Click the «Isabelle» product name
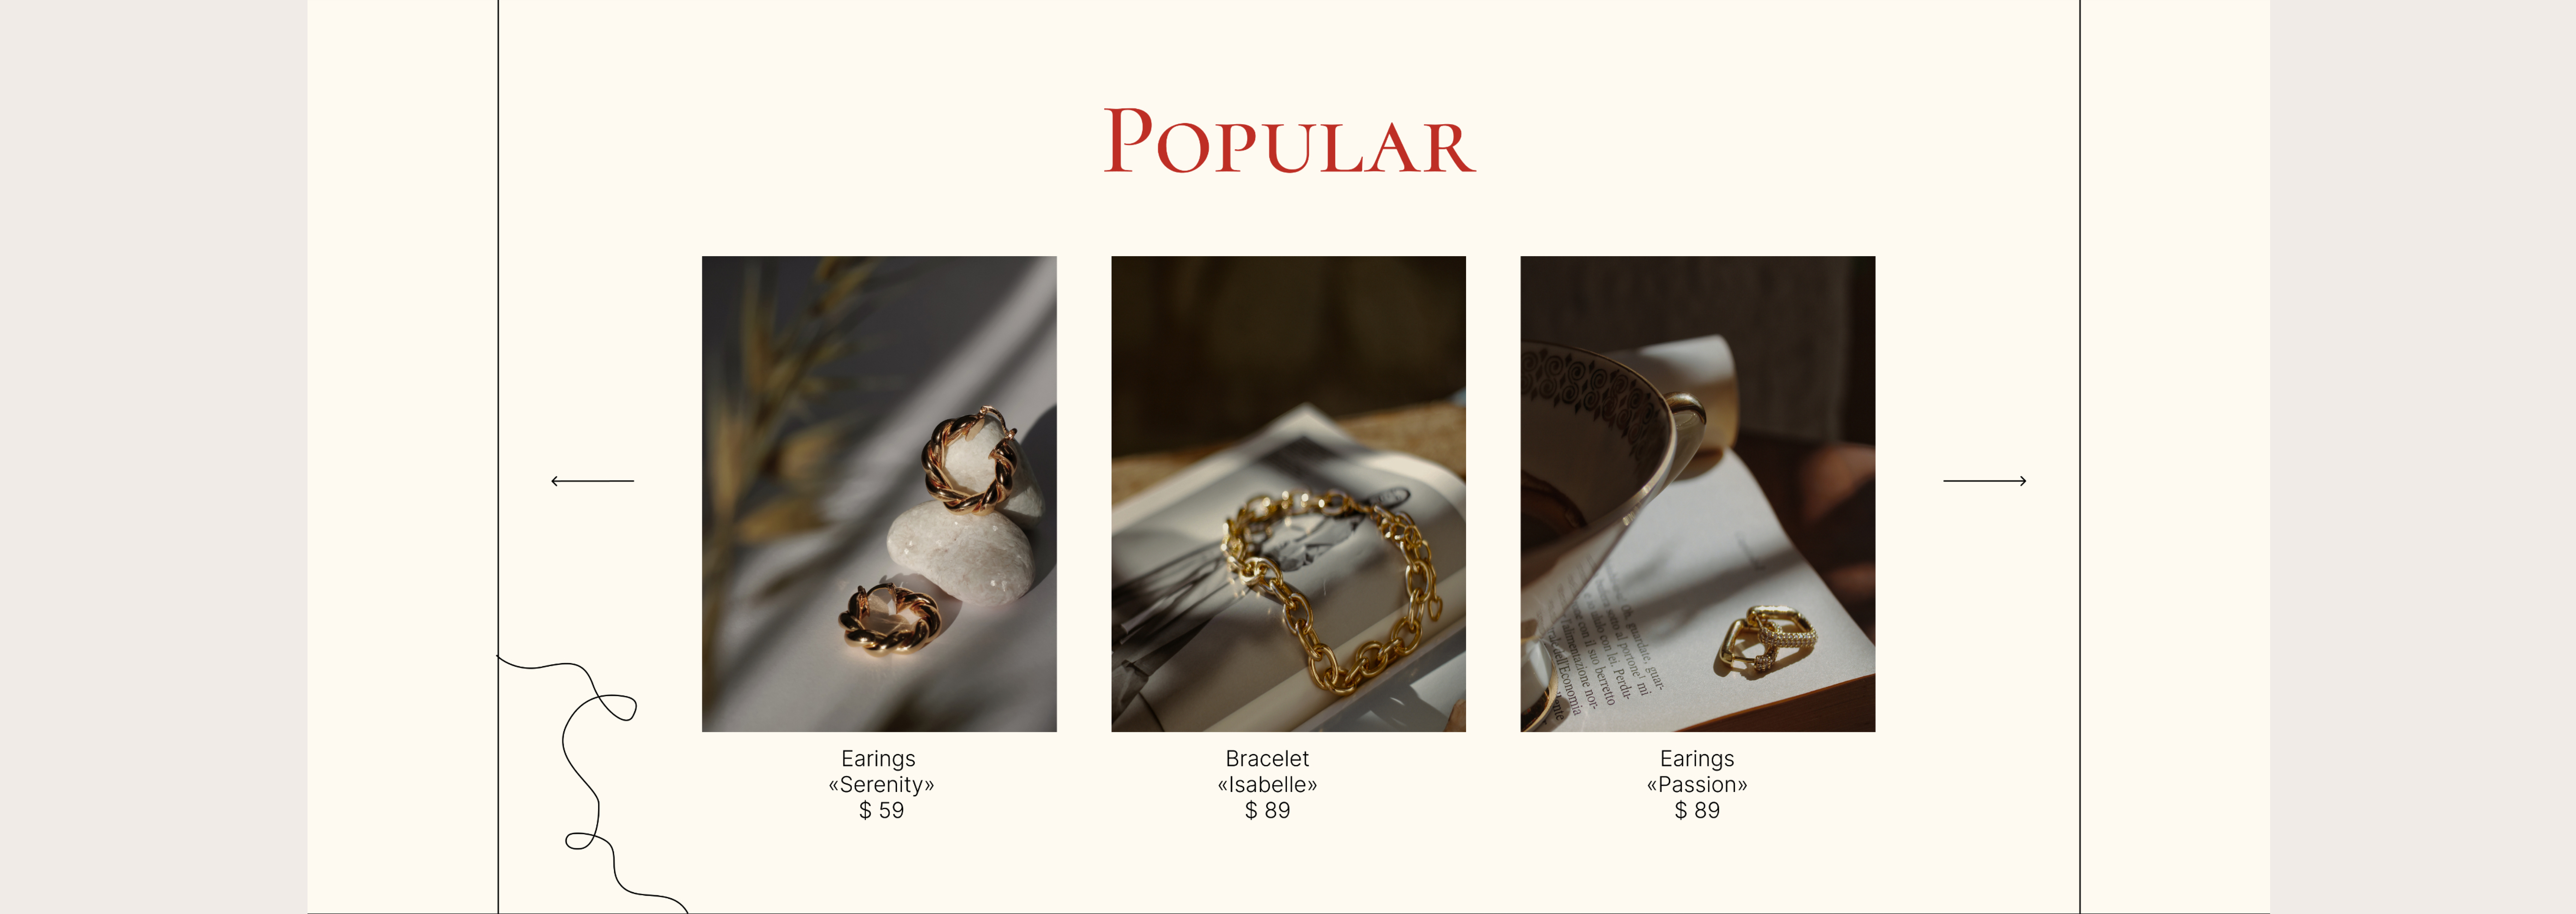This screenshot has width=2576, height=914. click(1267, 785)
